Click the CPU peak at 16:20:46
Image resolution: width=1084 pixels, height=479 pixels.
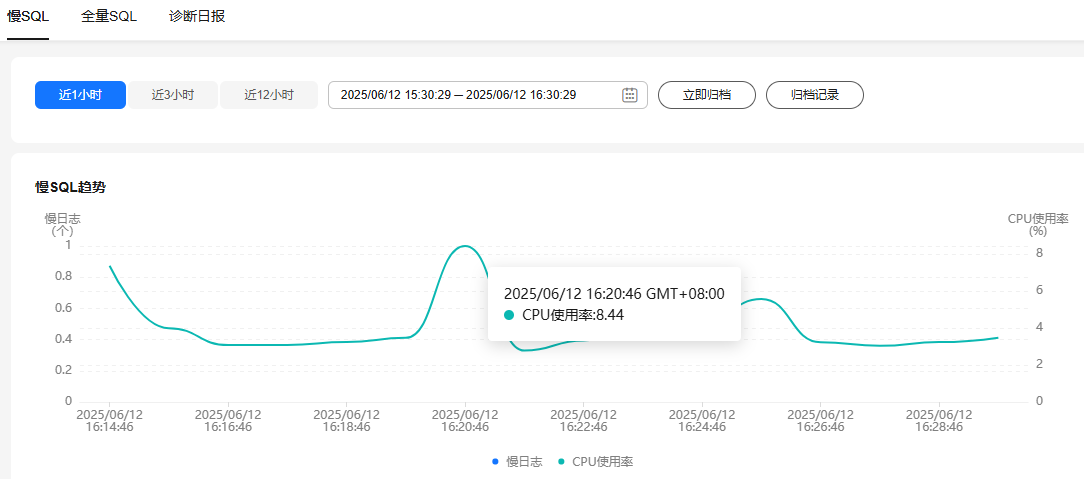point(465,246)
